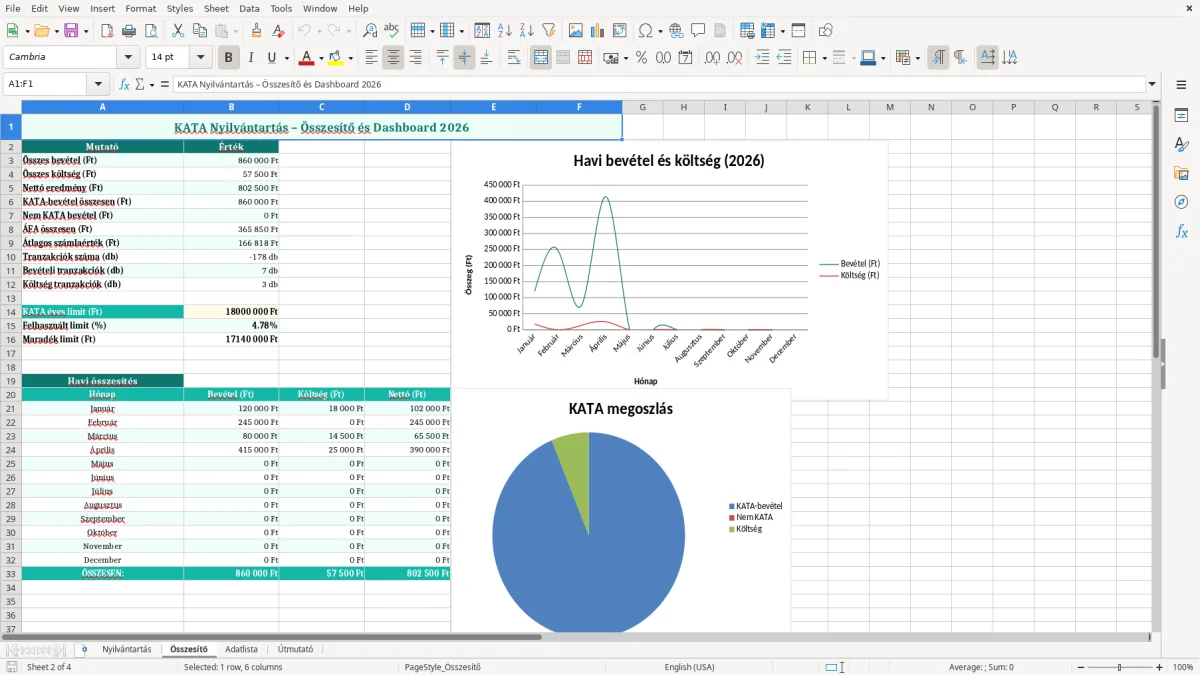
Task: Open the Sidebar Gallery panel
Action: pyautogui.click(x=1181, y=173)
